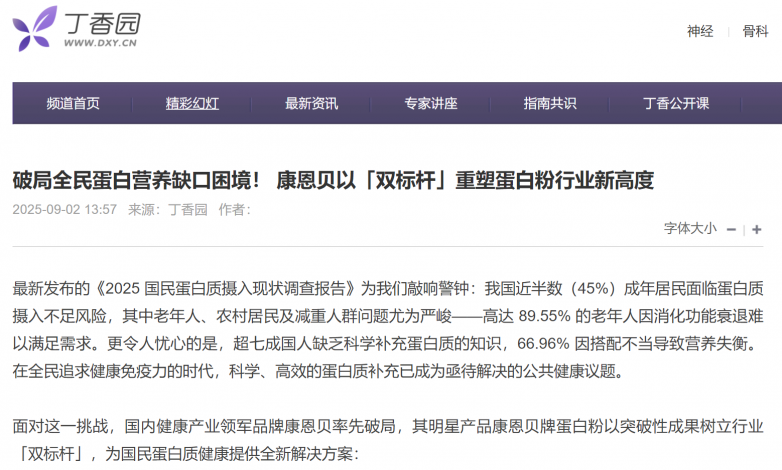
Task: Open 丁香公开课 from the navigation bar
Action: pyautogui.click(x=676, y=103)
